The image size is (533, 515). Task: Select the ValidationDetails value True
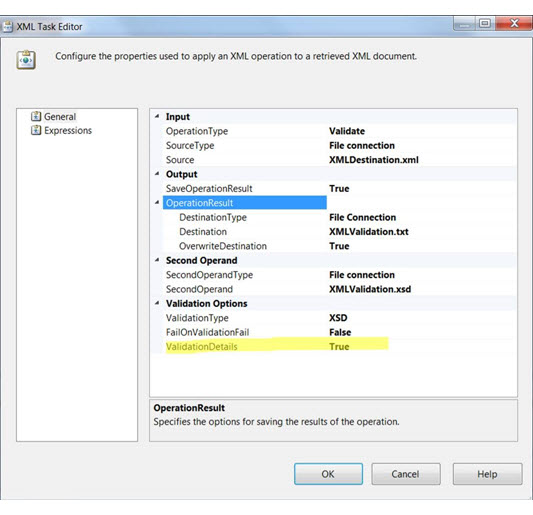tap(339, 347)
